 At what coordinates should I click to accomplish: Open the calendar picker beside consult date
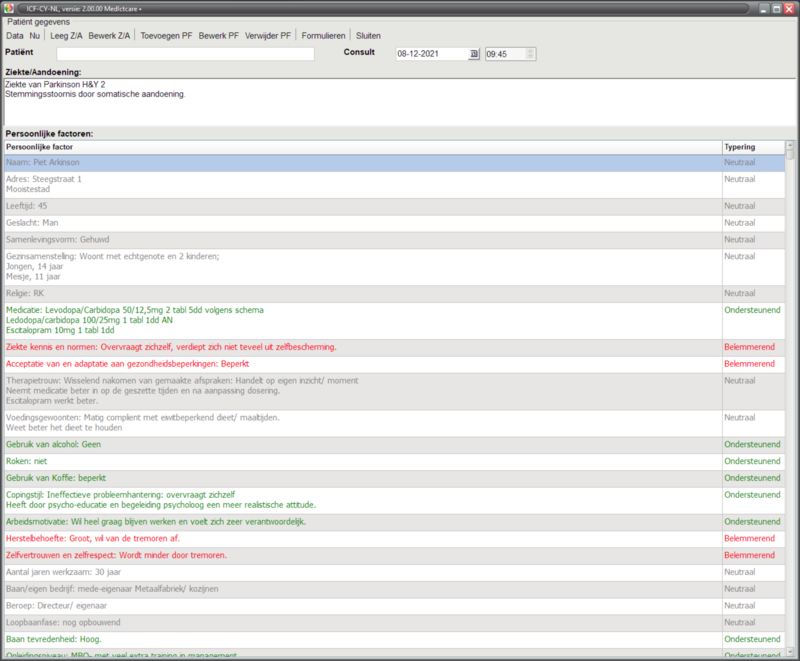coord(474,54)
